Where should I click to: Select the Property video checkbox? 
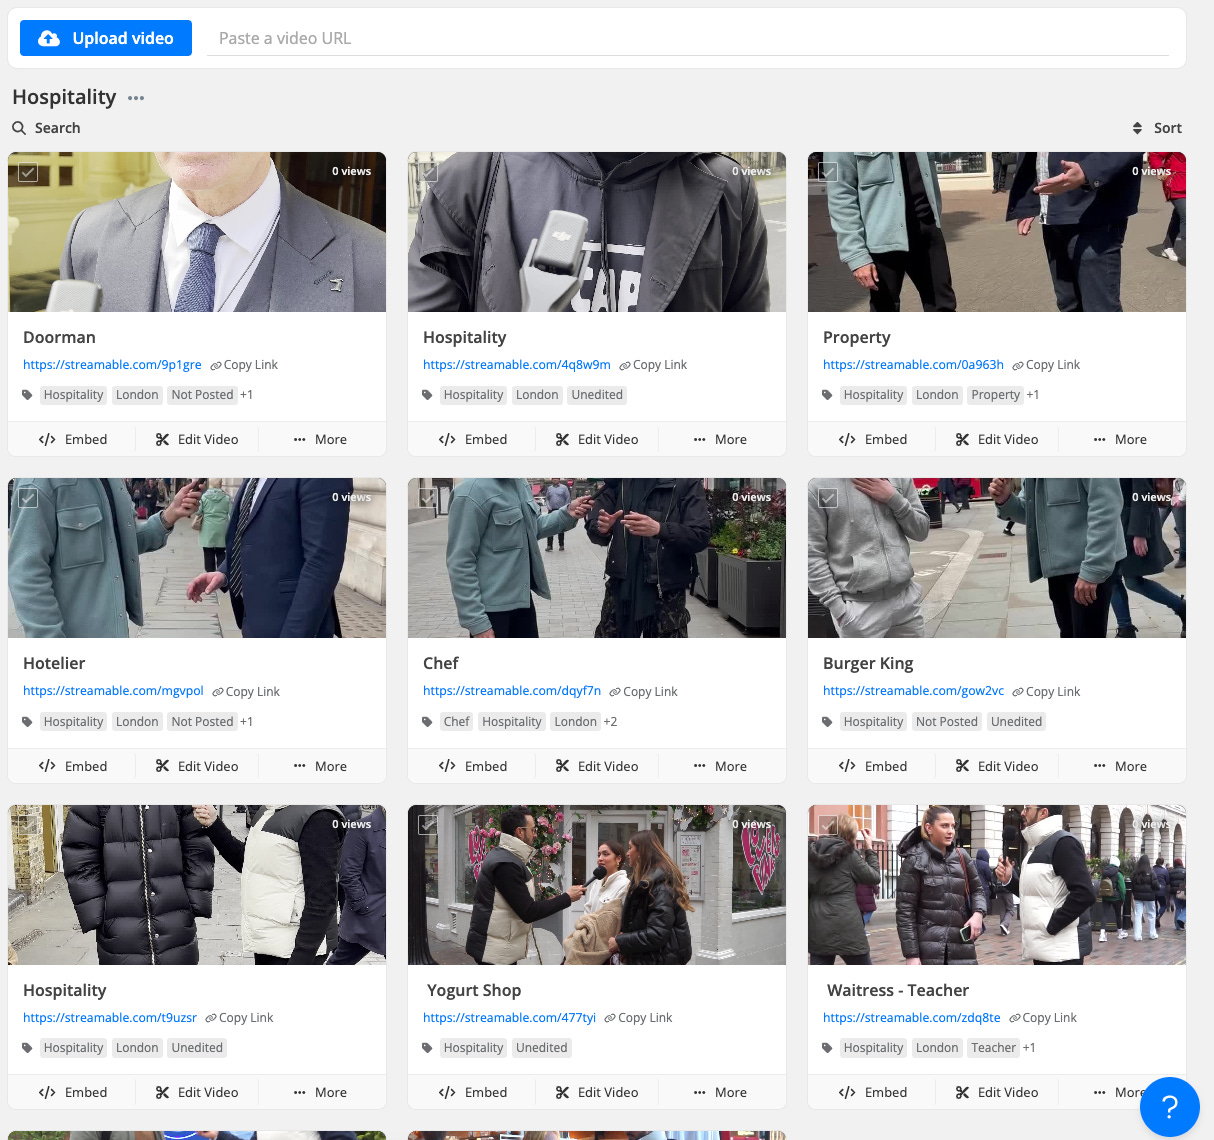[x=828, y=172]
